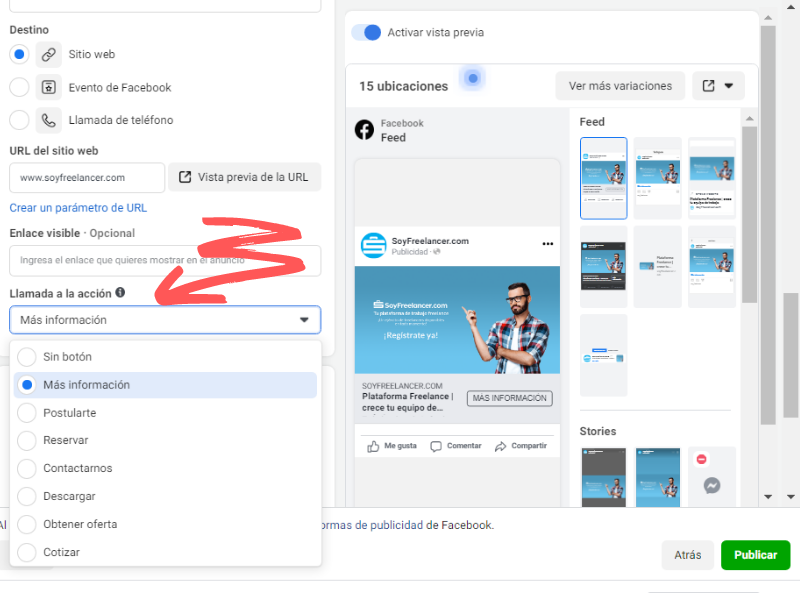Choose the Descargar call-to-action option

165,496
